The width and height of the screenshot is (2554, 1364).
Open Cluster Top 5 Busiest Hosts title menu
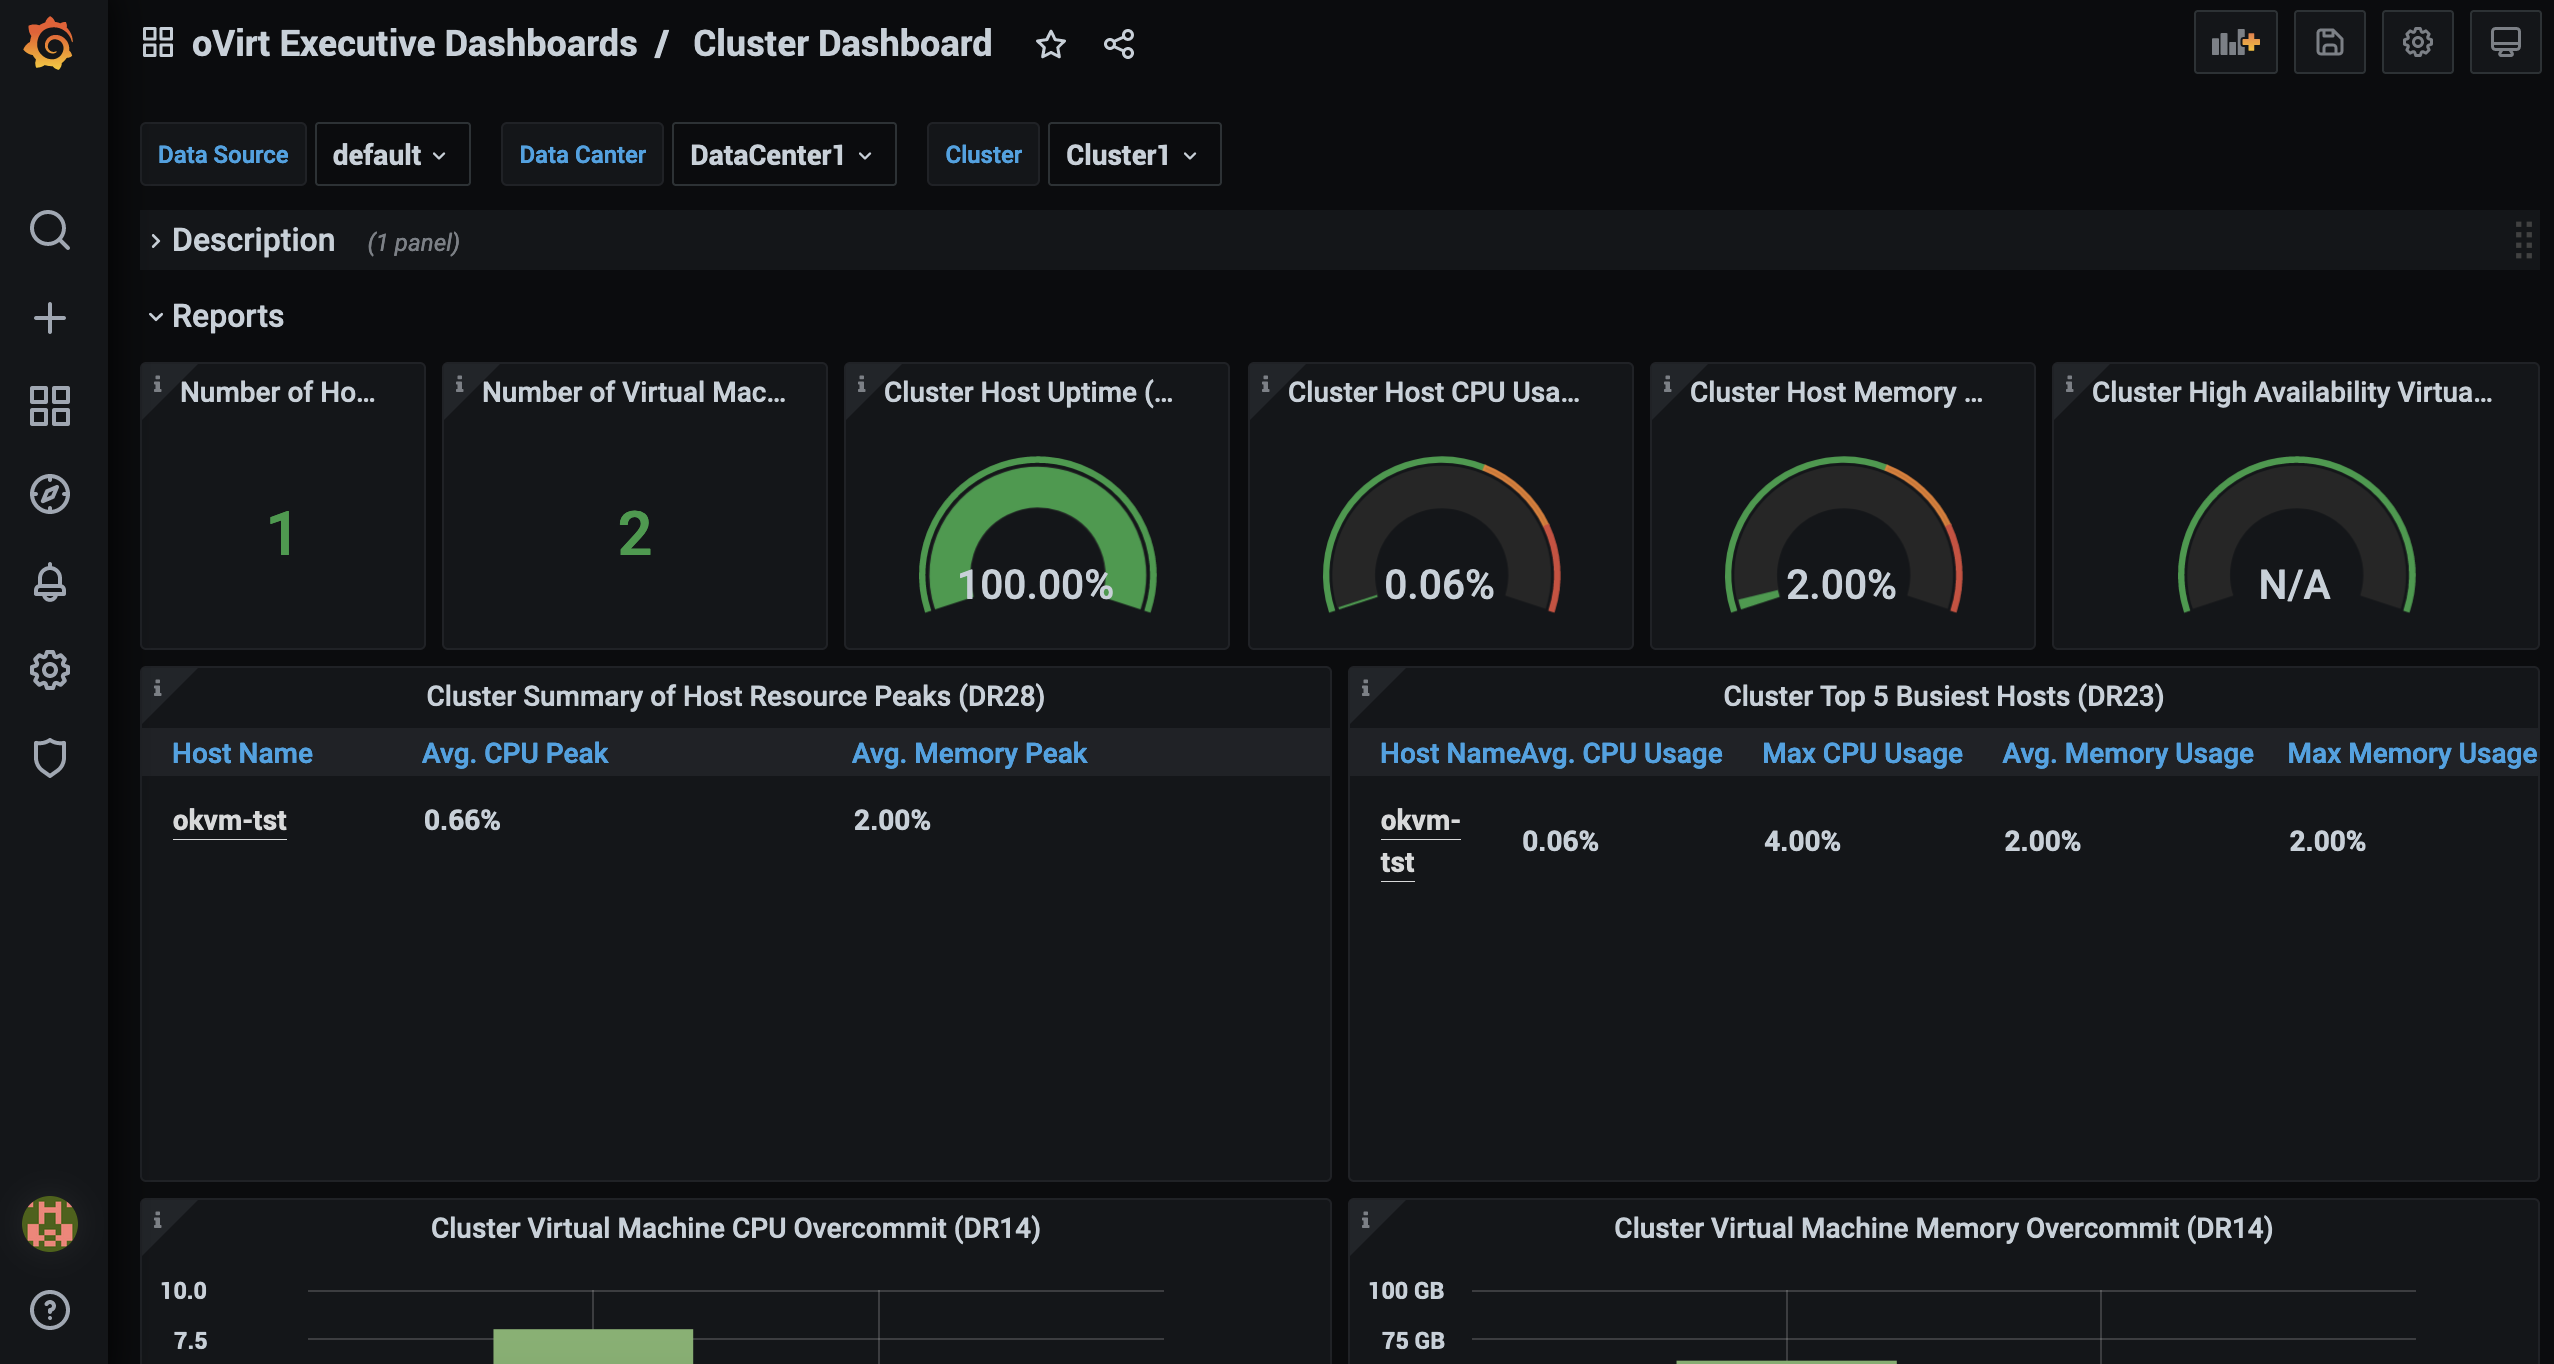1943,696
